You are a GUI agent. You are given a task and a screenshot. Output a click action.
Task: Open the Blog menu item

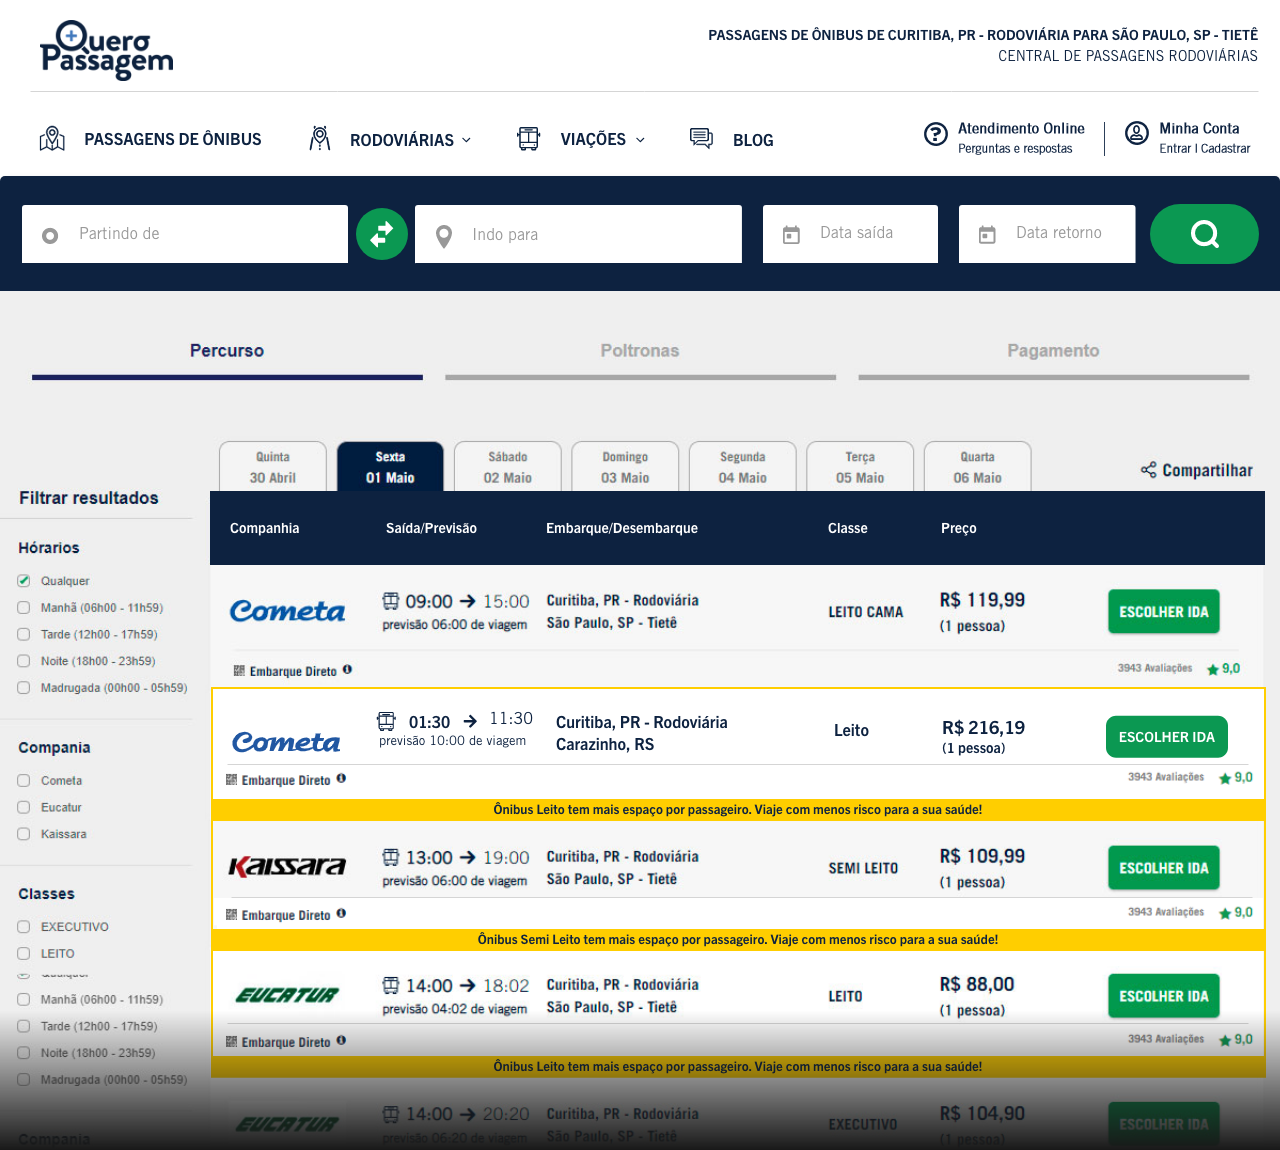(753, 140)
